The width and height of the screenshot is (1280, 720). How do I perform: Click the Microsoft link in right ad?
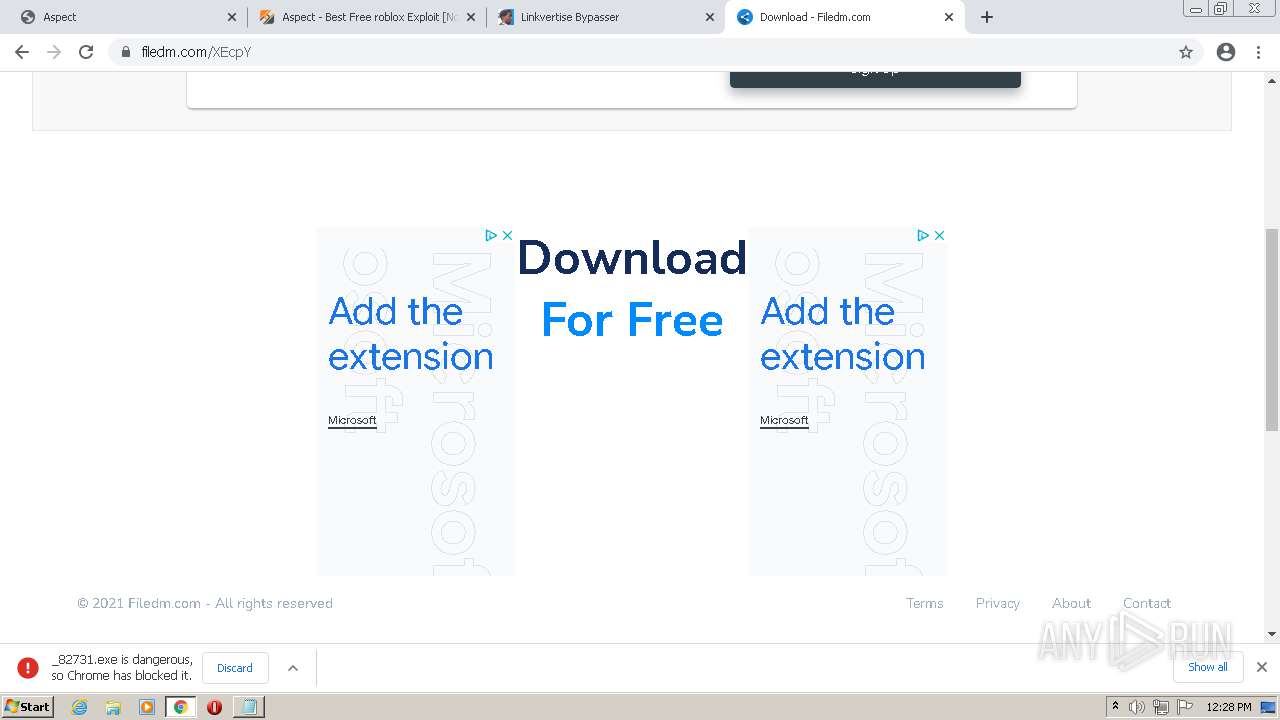[784, 420]
